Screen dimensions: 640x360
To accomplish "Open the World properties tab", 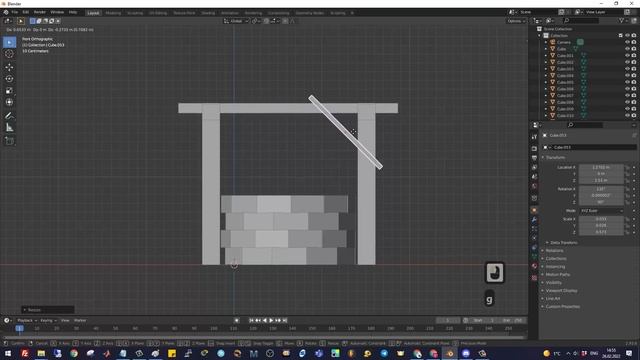I will point(534,186).
